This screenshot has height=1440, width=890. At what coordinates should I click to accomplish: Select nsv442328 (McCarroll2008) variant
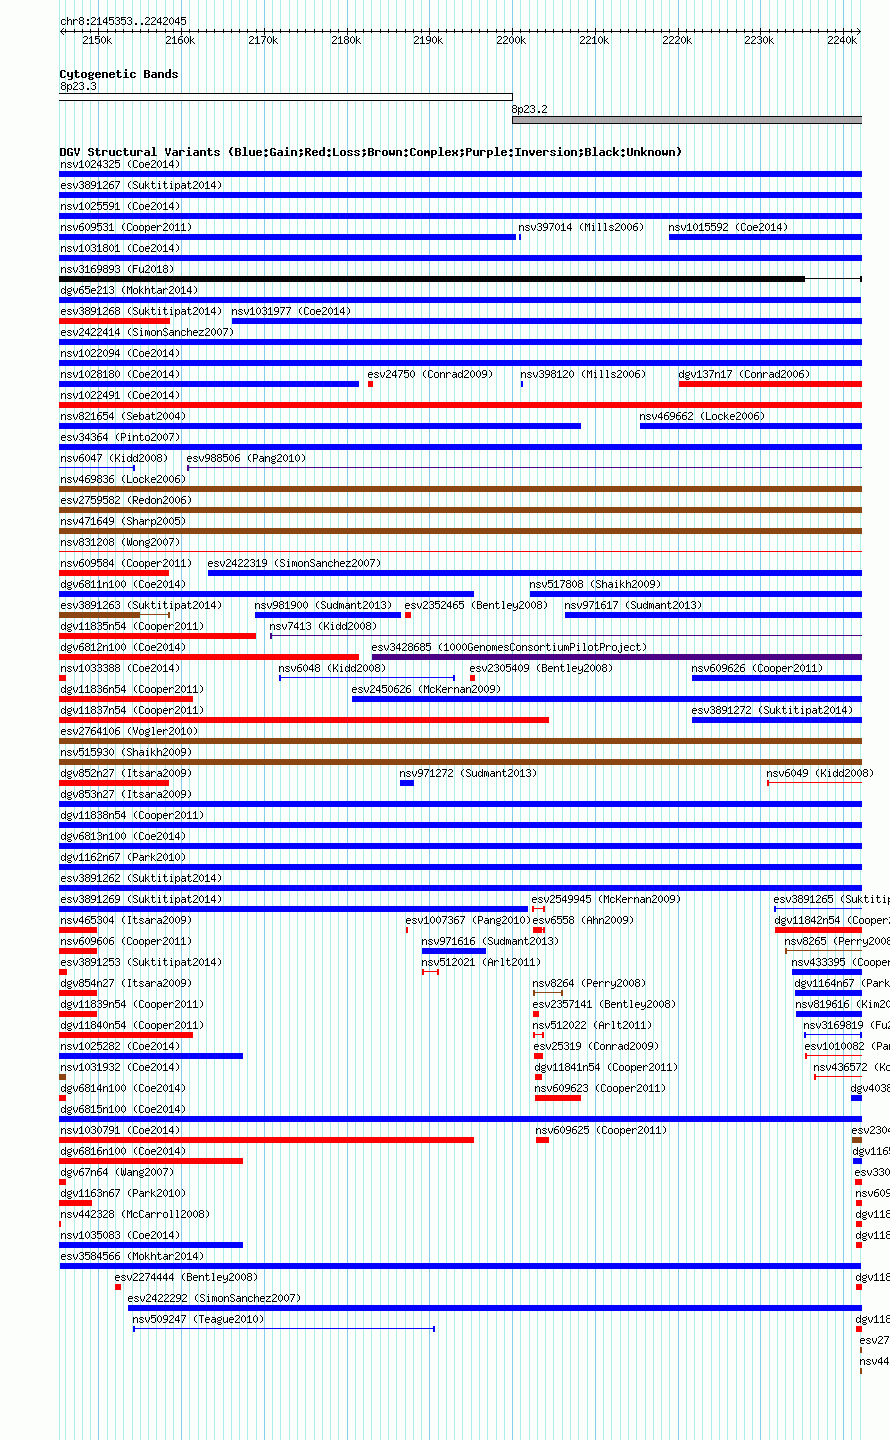point(60,1224)
